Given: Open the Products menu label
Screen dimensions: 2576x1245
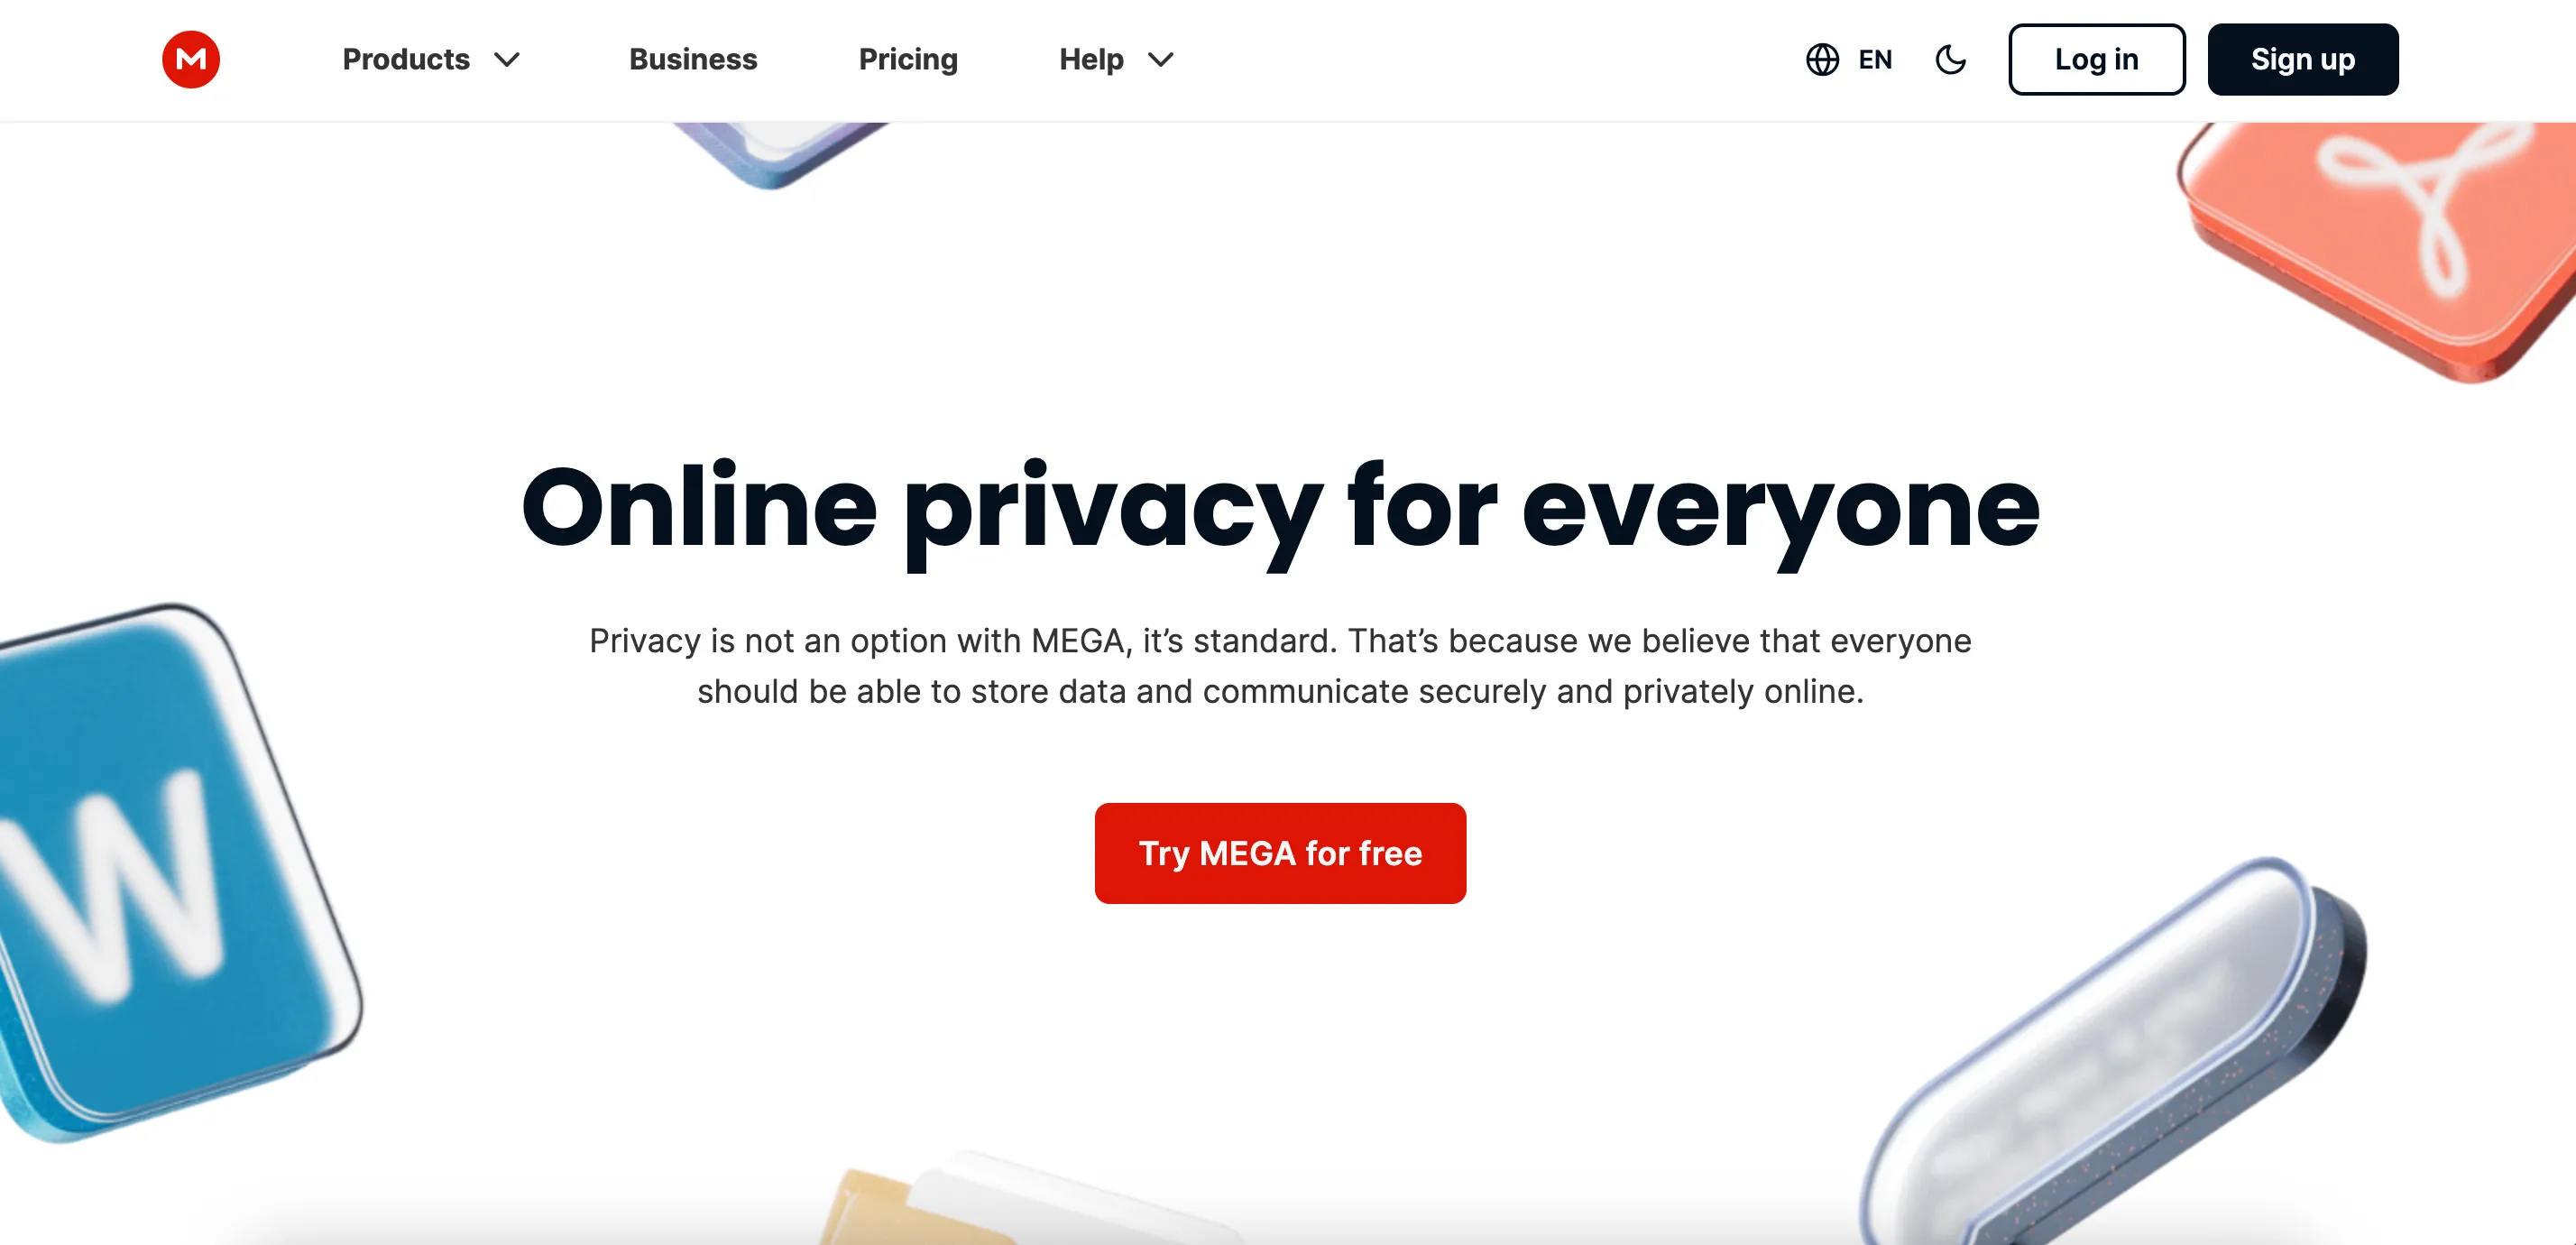Looking at the screenshot, I should [406, 59].
